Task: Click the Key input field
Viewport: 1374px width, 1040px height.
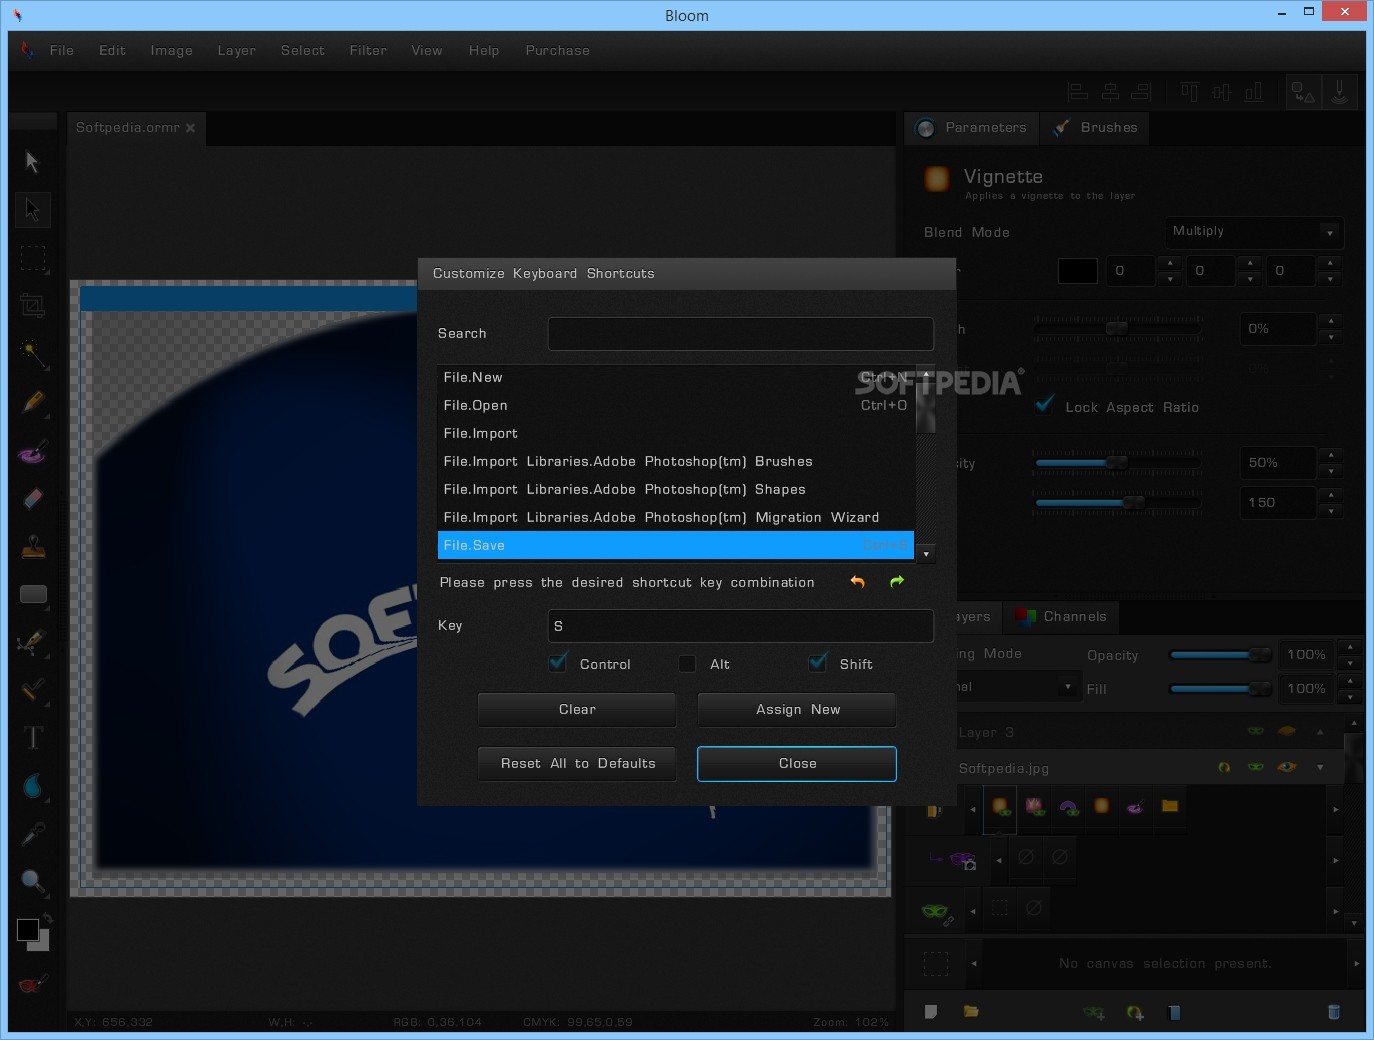Action: click(x=741, y=626)
